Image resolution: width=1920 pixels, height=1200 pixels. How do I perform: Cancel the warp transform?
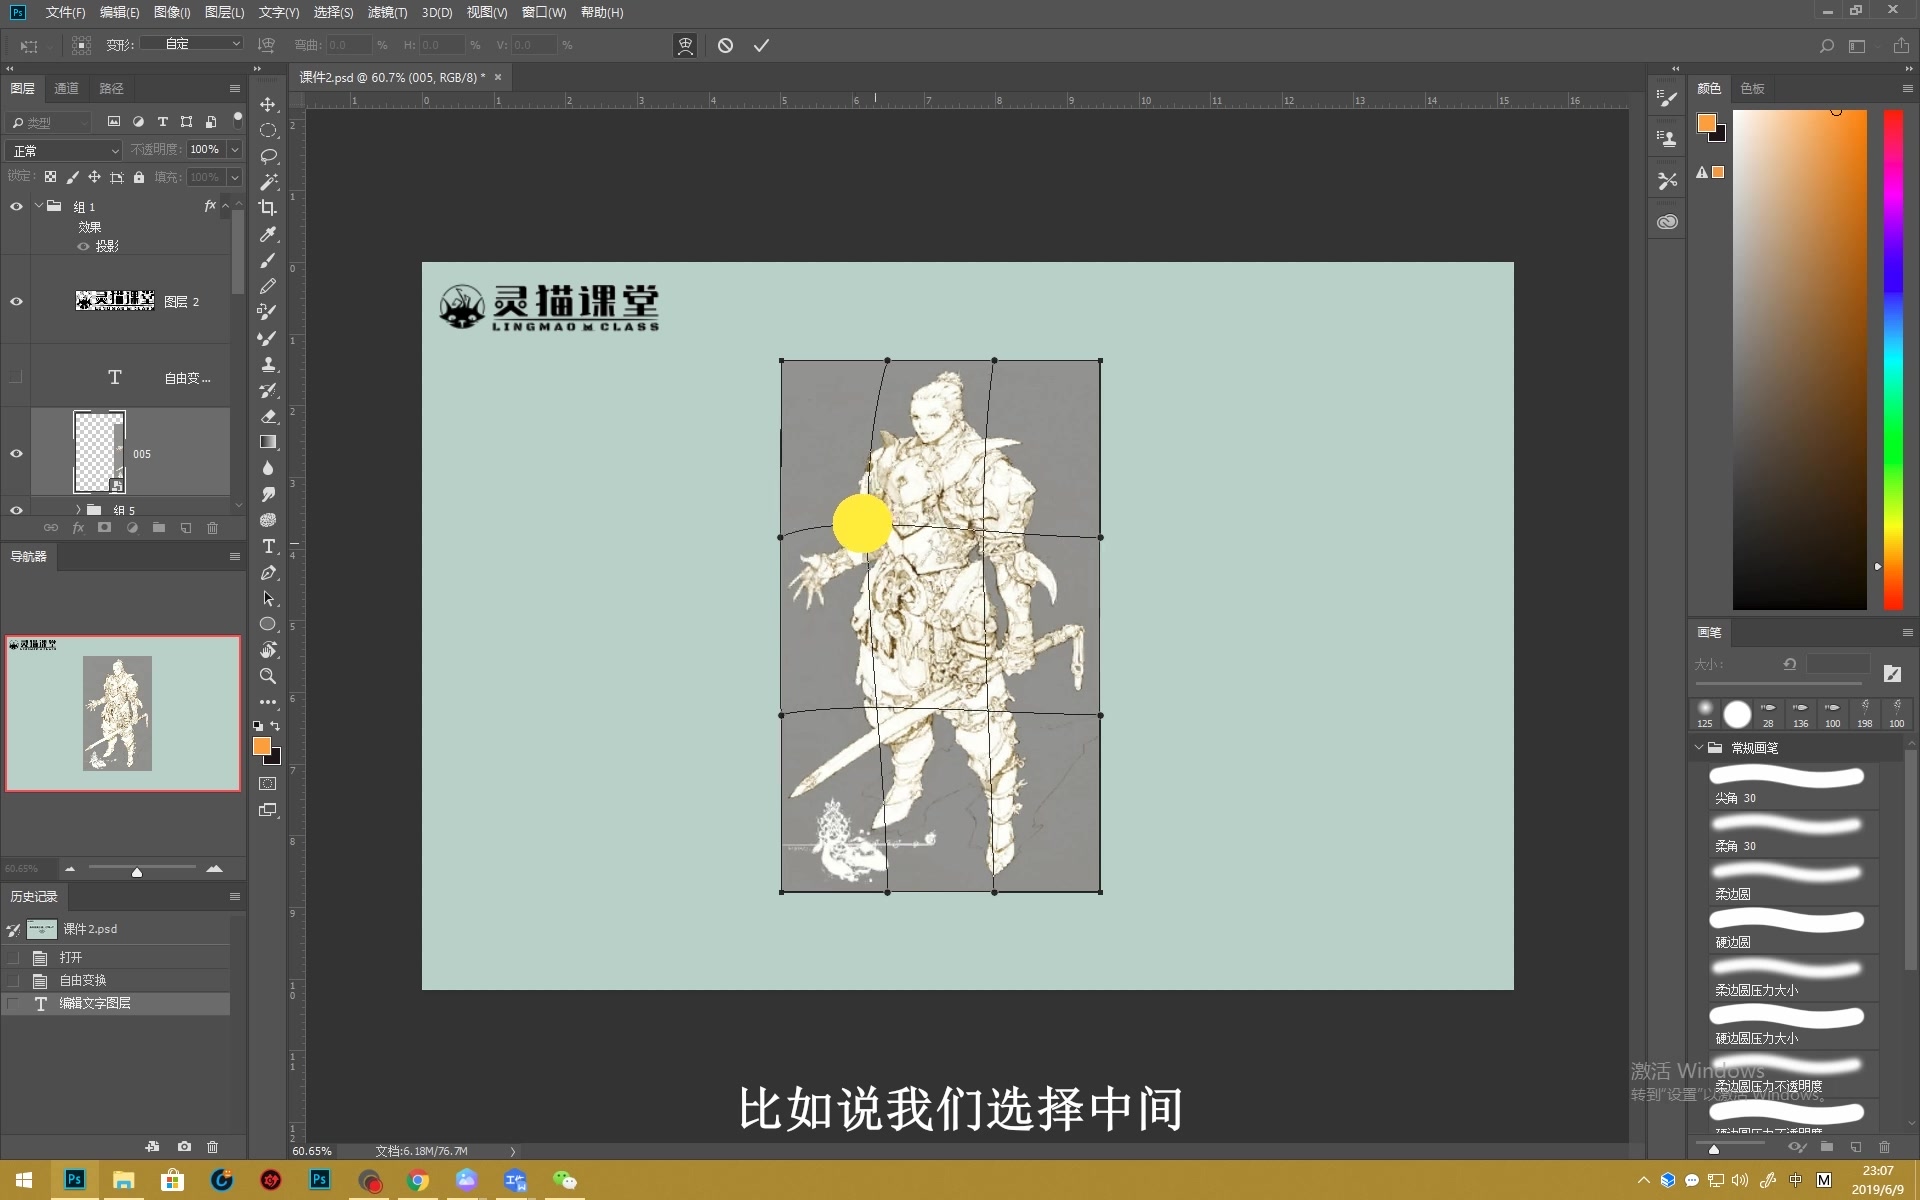point(725,45)
